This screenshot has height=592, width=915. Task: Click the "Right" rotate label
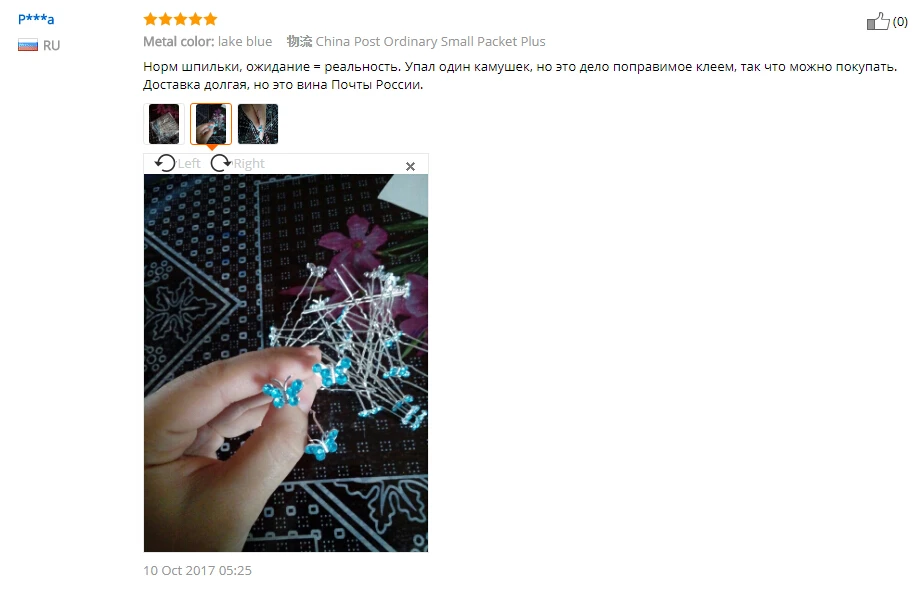tap(249, 163)
